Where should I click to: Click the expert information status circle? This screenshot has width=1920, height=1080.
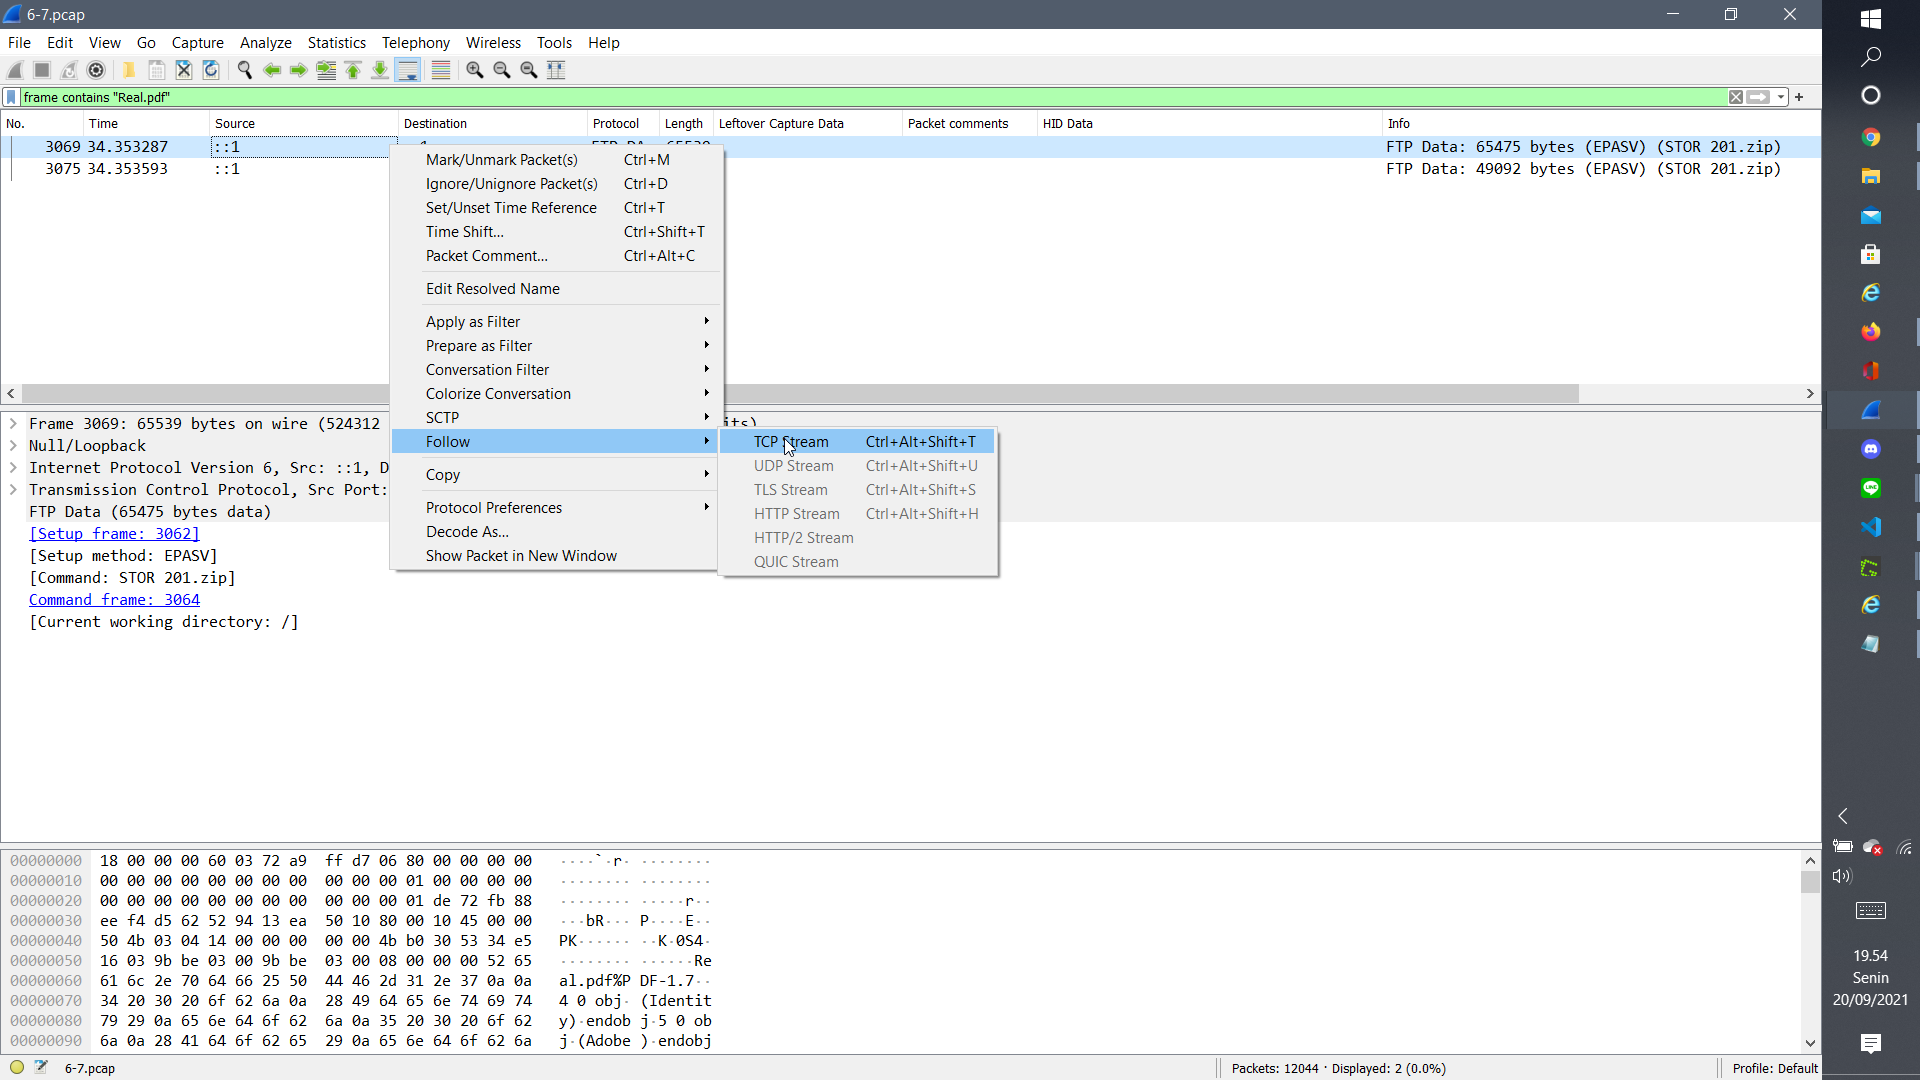[17, 1067]
